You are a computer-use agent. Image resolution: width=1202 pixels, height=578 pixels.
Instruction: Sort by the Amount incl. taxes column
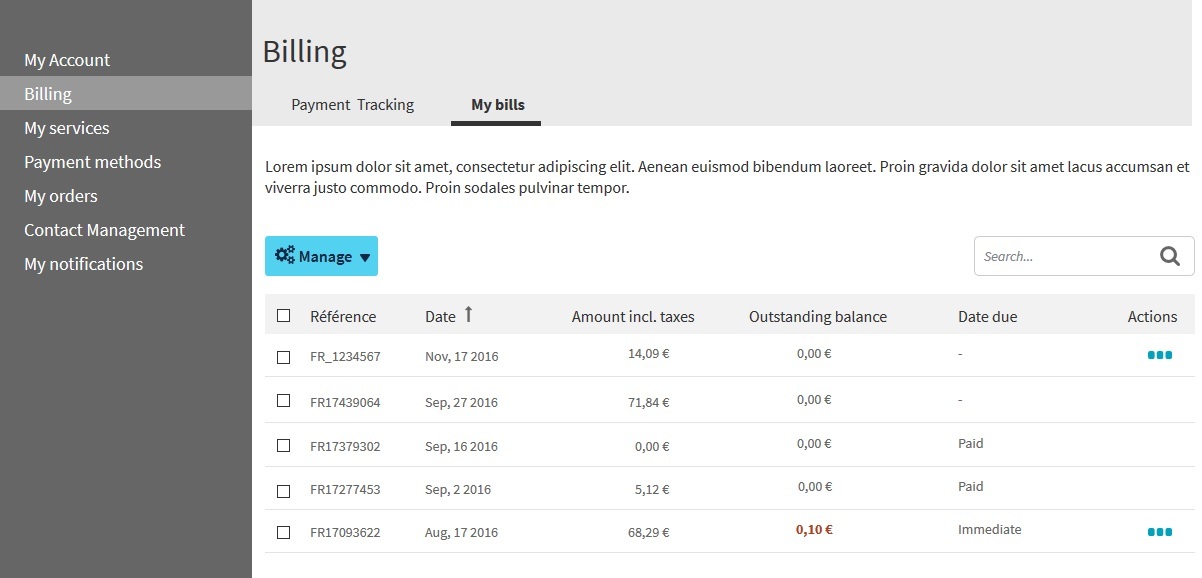(x=632, y=317)
